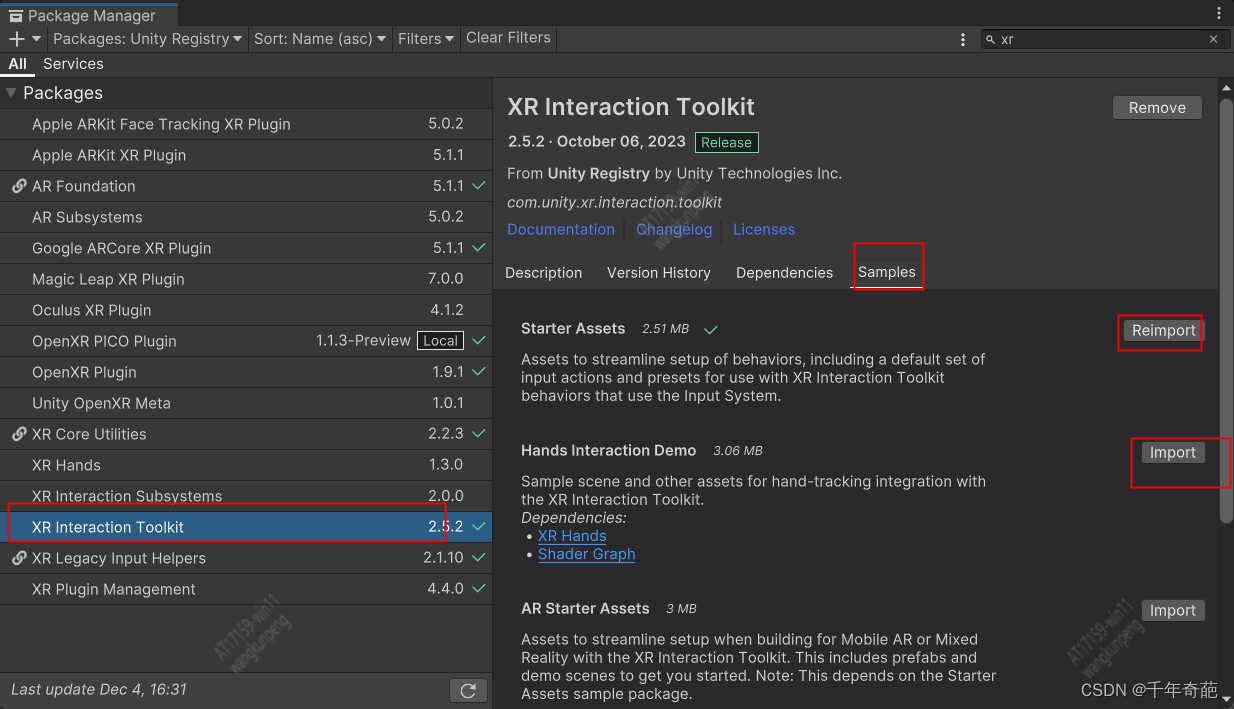
Task: Click the add package plus icon
Action: (x=17, y=39)
